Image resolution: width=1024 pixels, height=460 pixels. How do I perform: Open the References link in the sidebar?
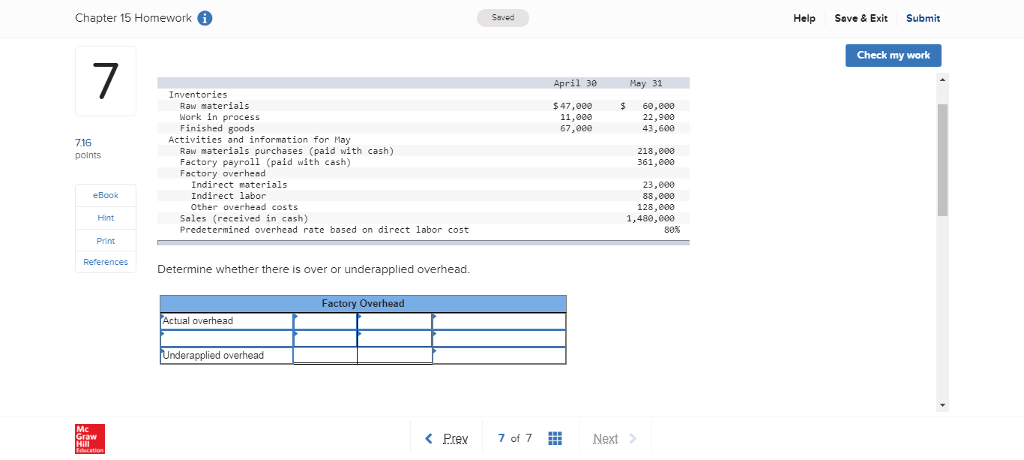[x=105, y=262]
